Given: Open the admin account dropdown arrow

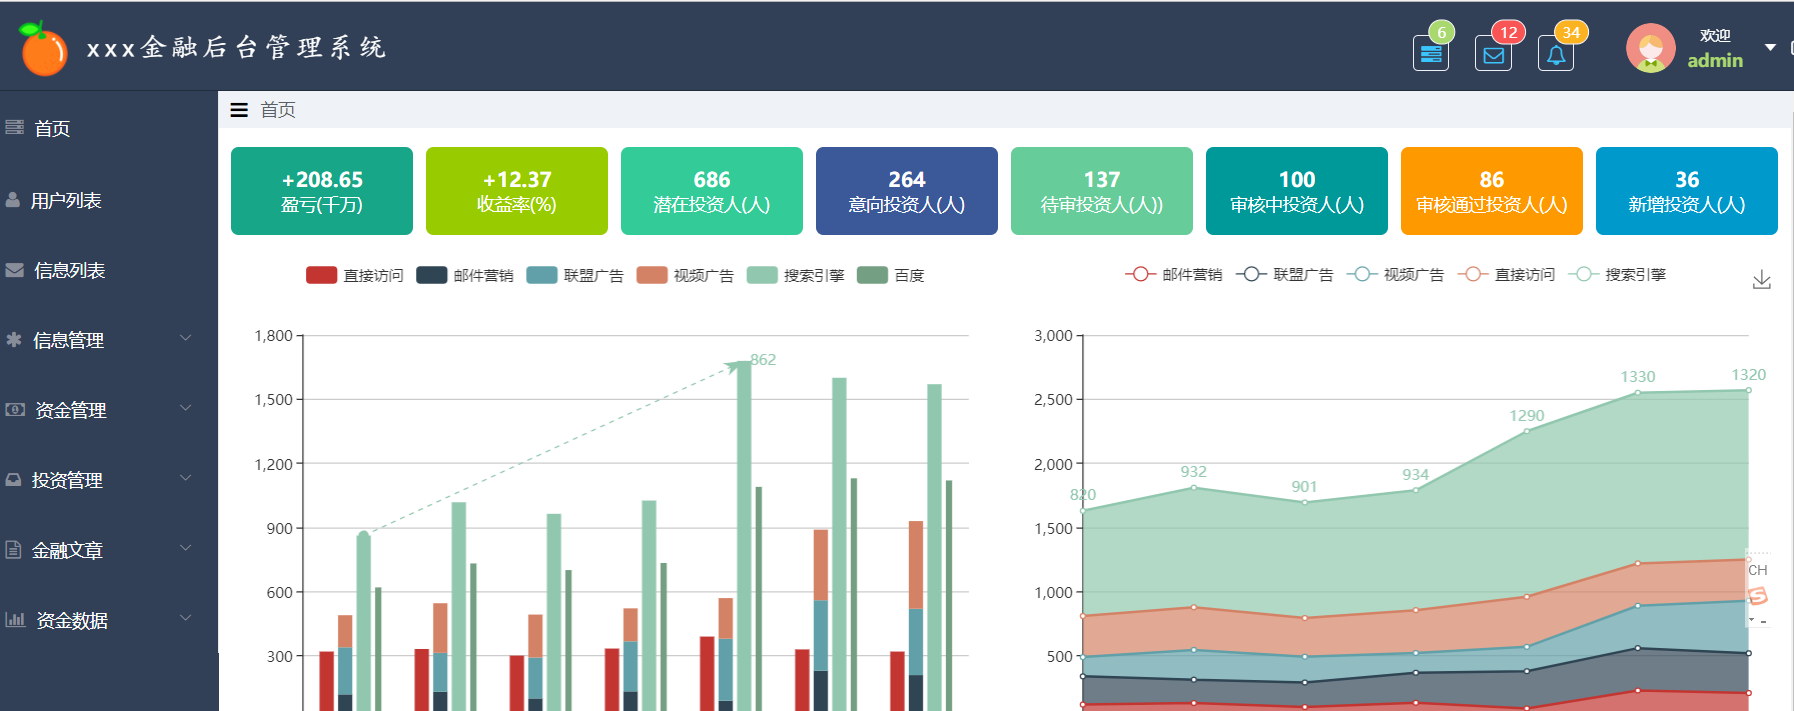Looking at the screenshot, I should (1770, 47).
